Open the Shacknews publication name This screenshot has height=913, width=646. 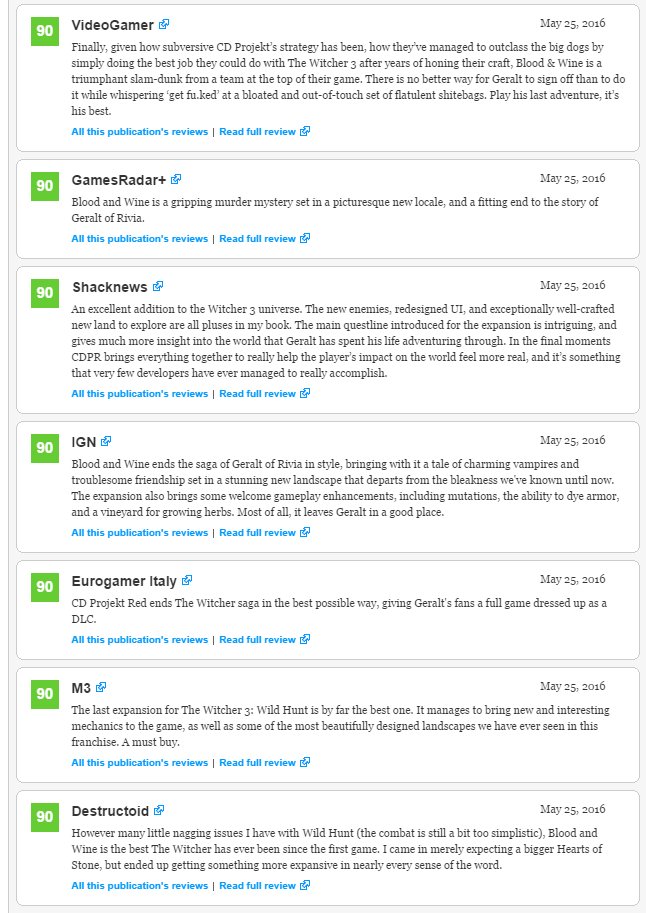[x=110, y=287]
